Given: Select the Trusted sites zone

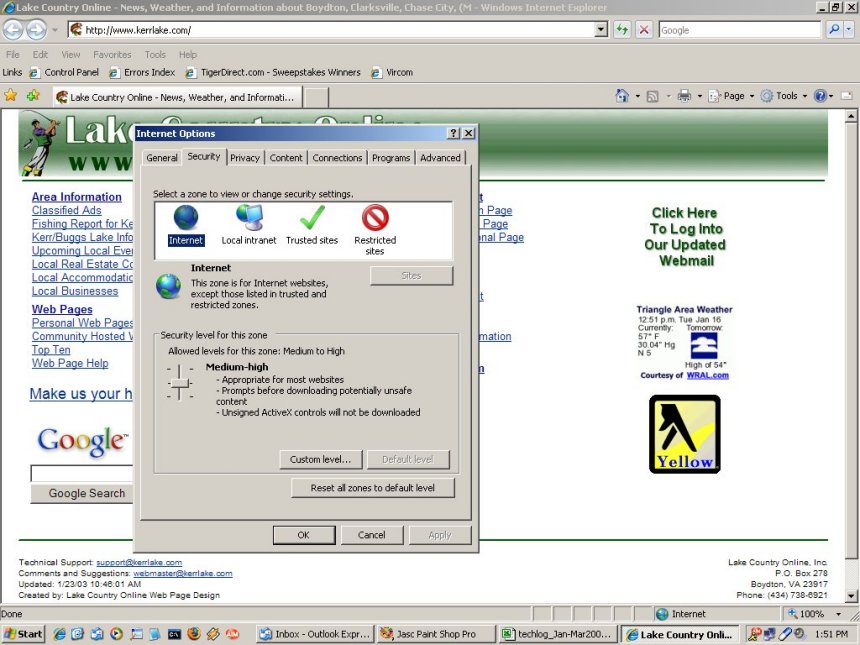Looking at the screenshot, I should point(312,225).
